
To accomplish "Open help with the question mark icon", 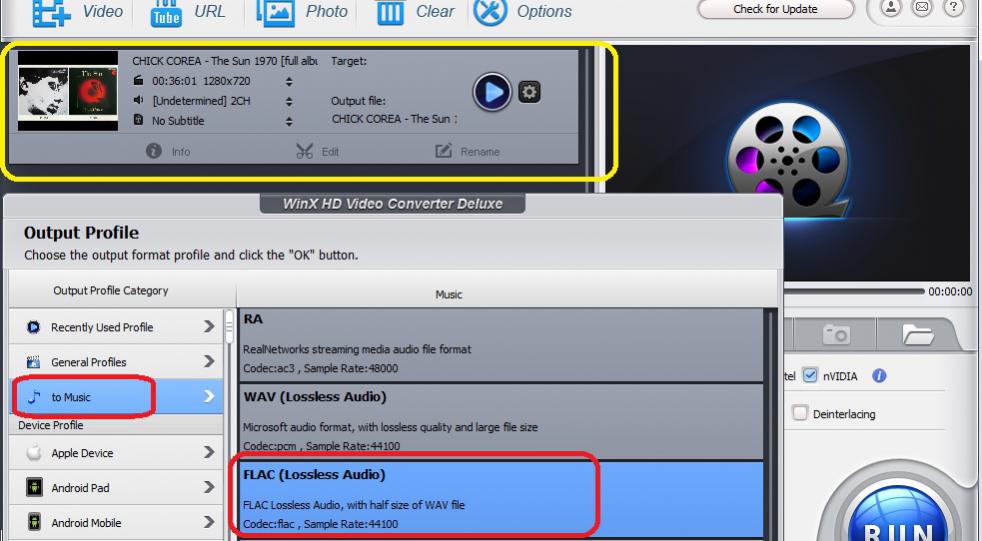I will 959,8.
